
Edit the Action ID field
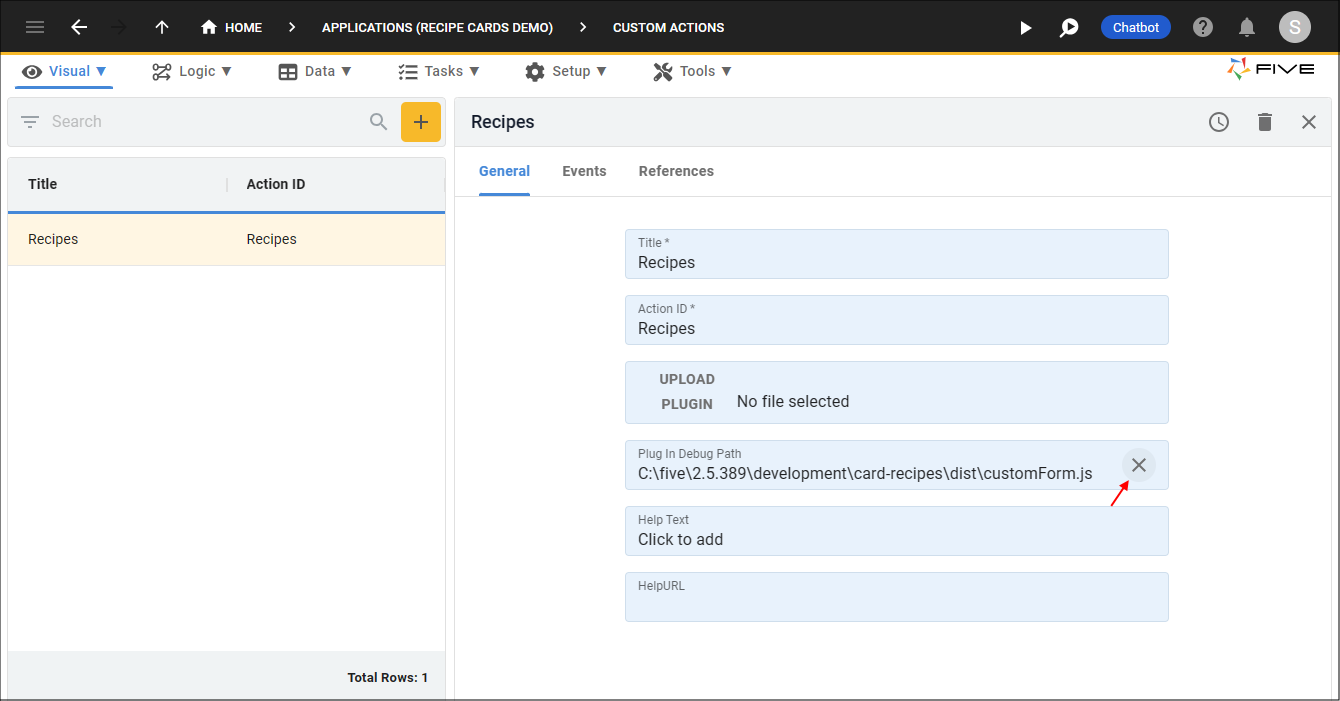point(896,320)
